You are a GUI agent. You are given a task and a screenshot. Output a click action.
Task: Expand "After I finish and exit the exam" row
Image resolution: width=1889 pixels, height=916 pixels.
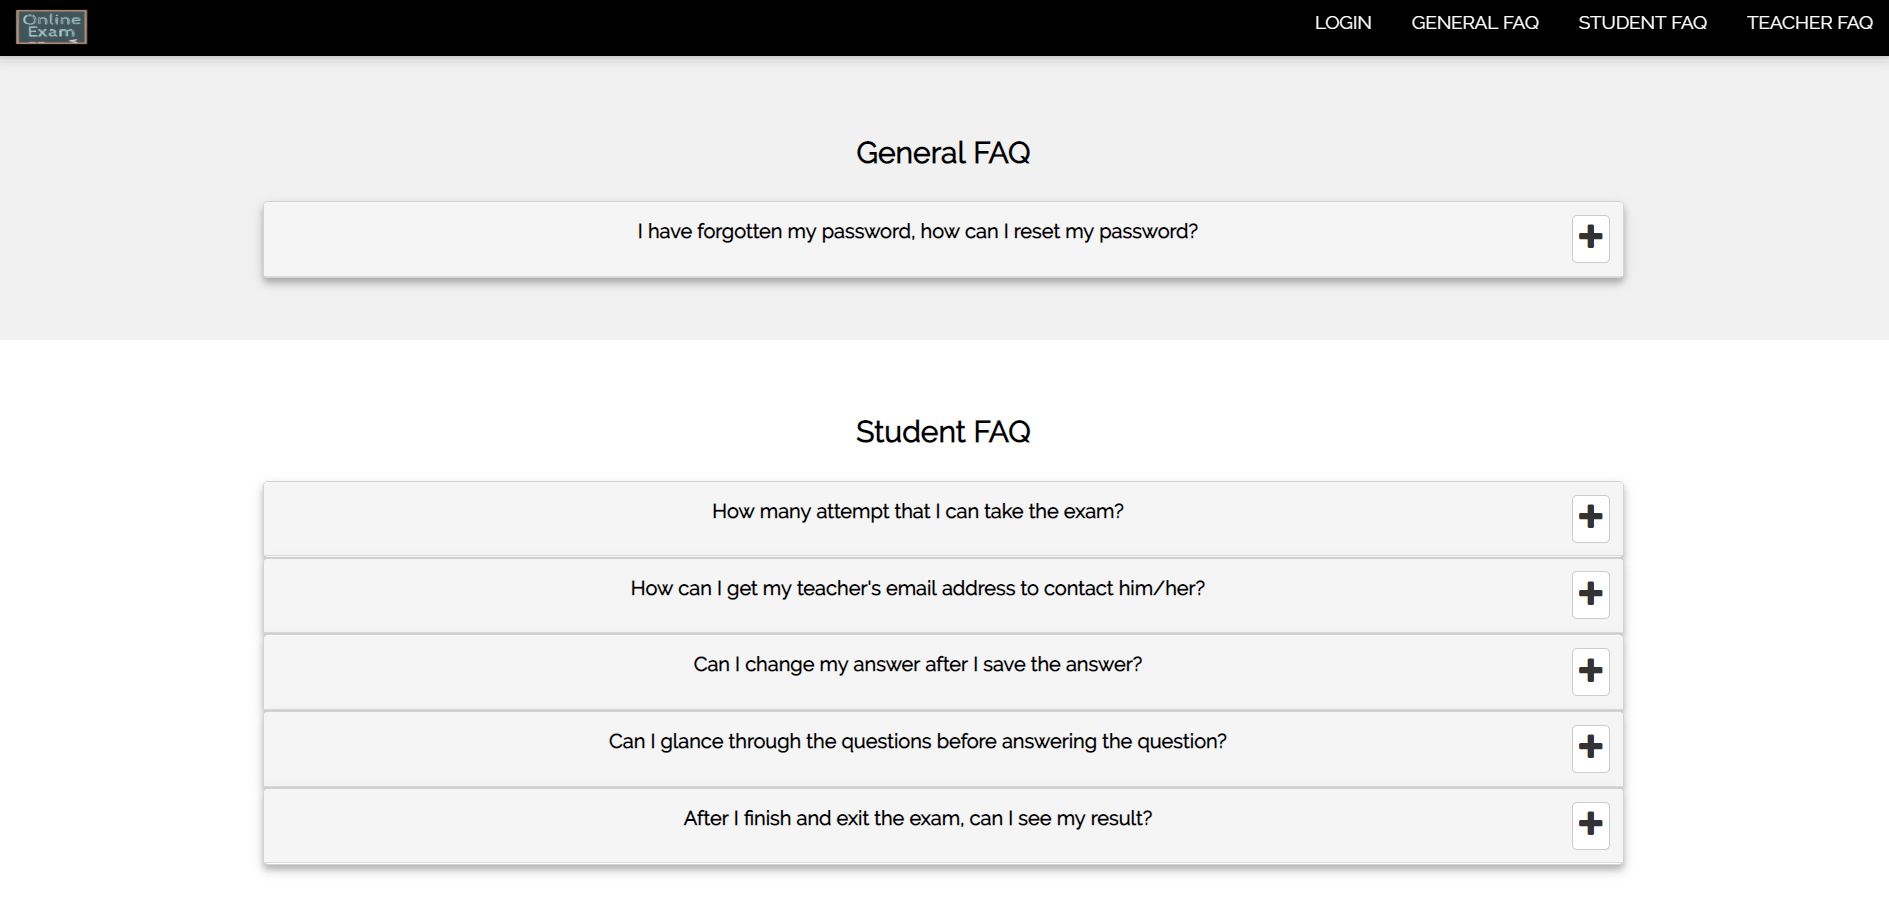click(x=917, y=819)
